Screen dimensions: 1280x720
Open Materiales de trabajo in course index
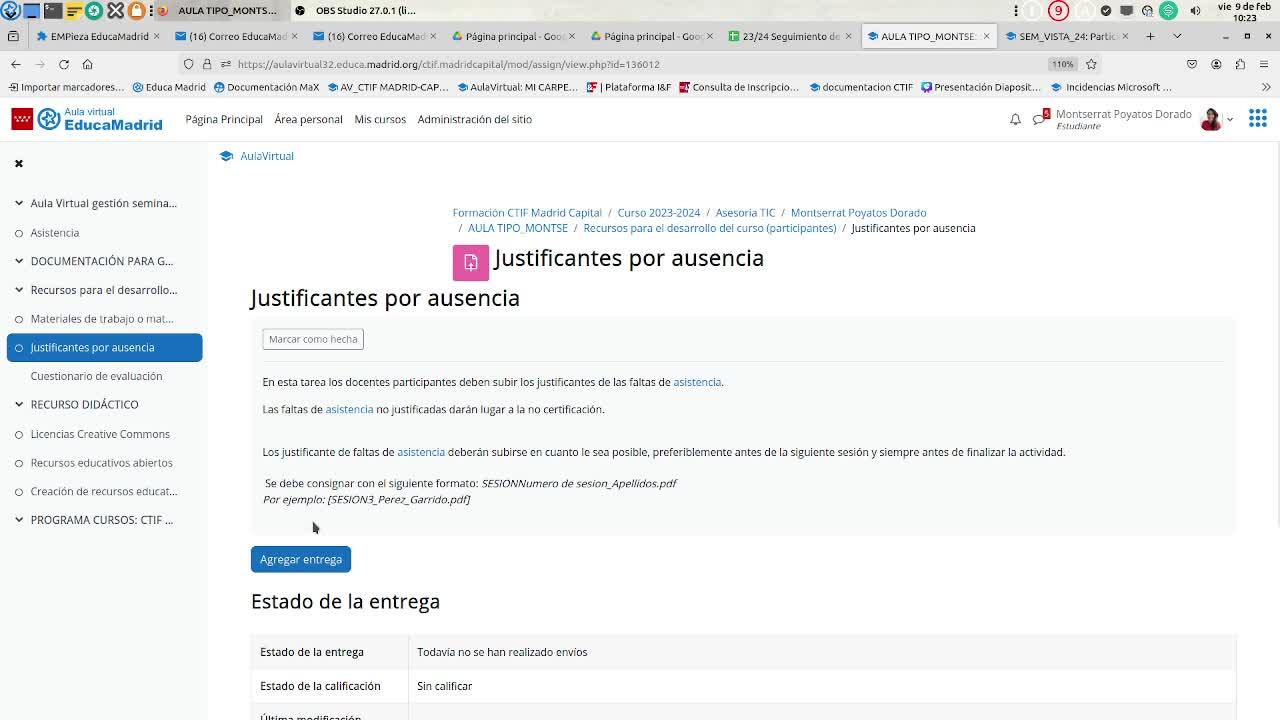(x=102, y=319)
